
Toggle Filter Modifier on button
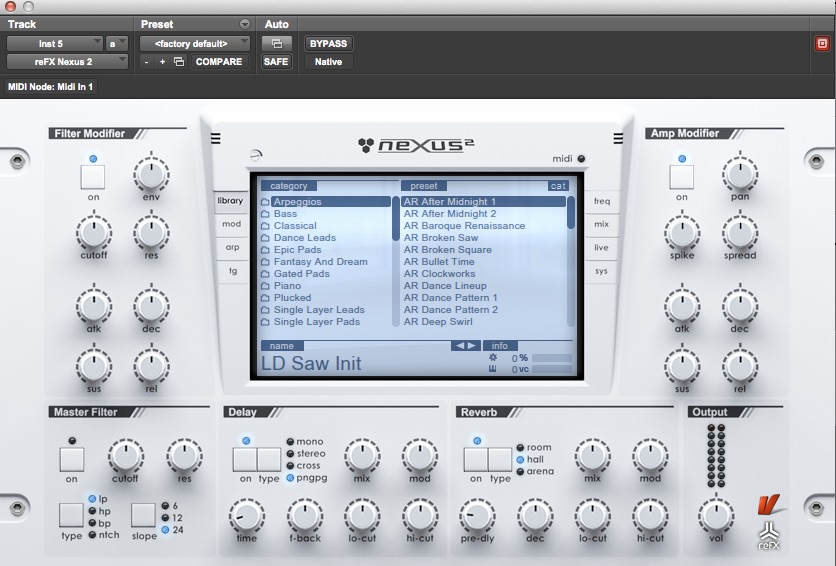click(x=93, y=177)
